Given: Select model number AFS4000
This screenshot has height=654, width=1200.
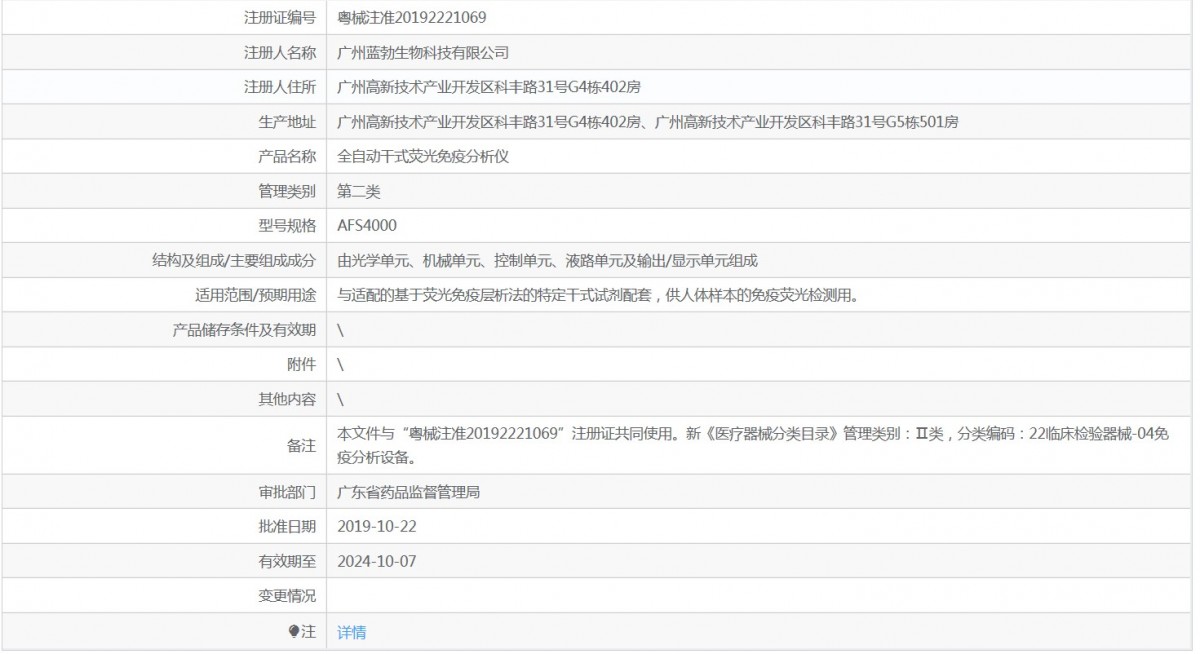Looking at the screenshot, I should (367, 226).
